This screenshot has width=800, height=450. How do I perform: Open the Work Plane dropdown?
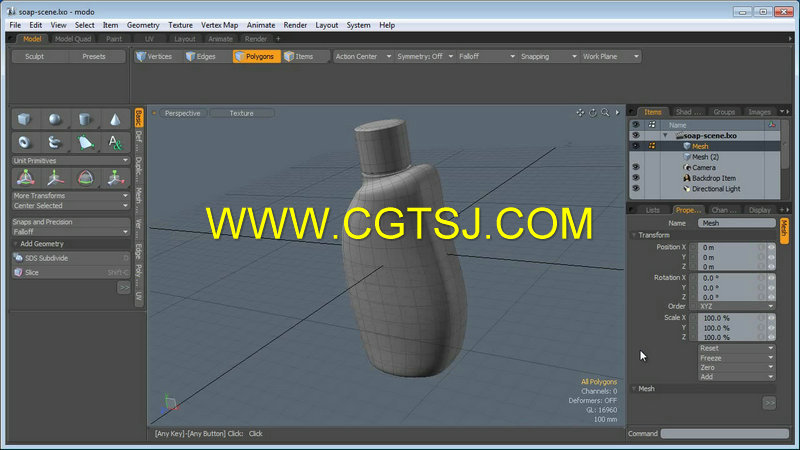point(611,57)
